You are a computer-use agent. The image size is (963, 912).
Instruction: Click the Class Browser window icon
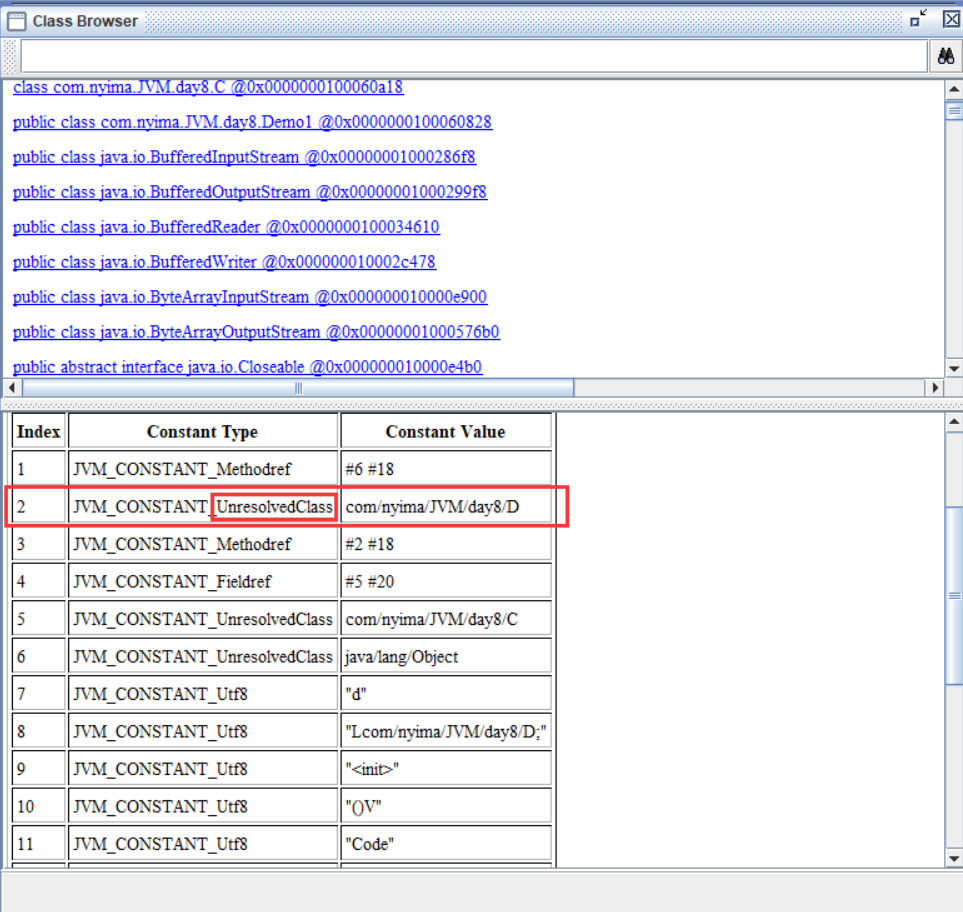coord(17,21)
